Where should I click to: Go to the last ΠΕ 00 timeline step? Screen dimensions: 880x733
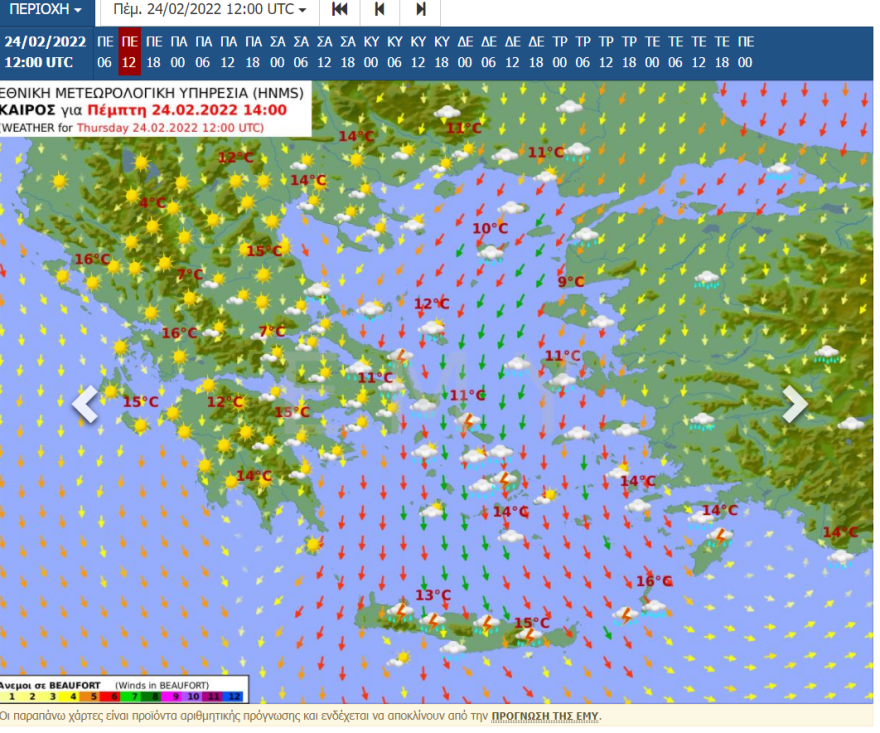(745, 52)
